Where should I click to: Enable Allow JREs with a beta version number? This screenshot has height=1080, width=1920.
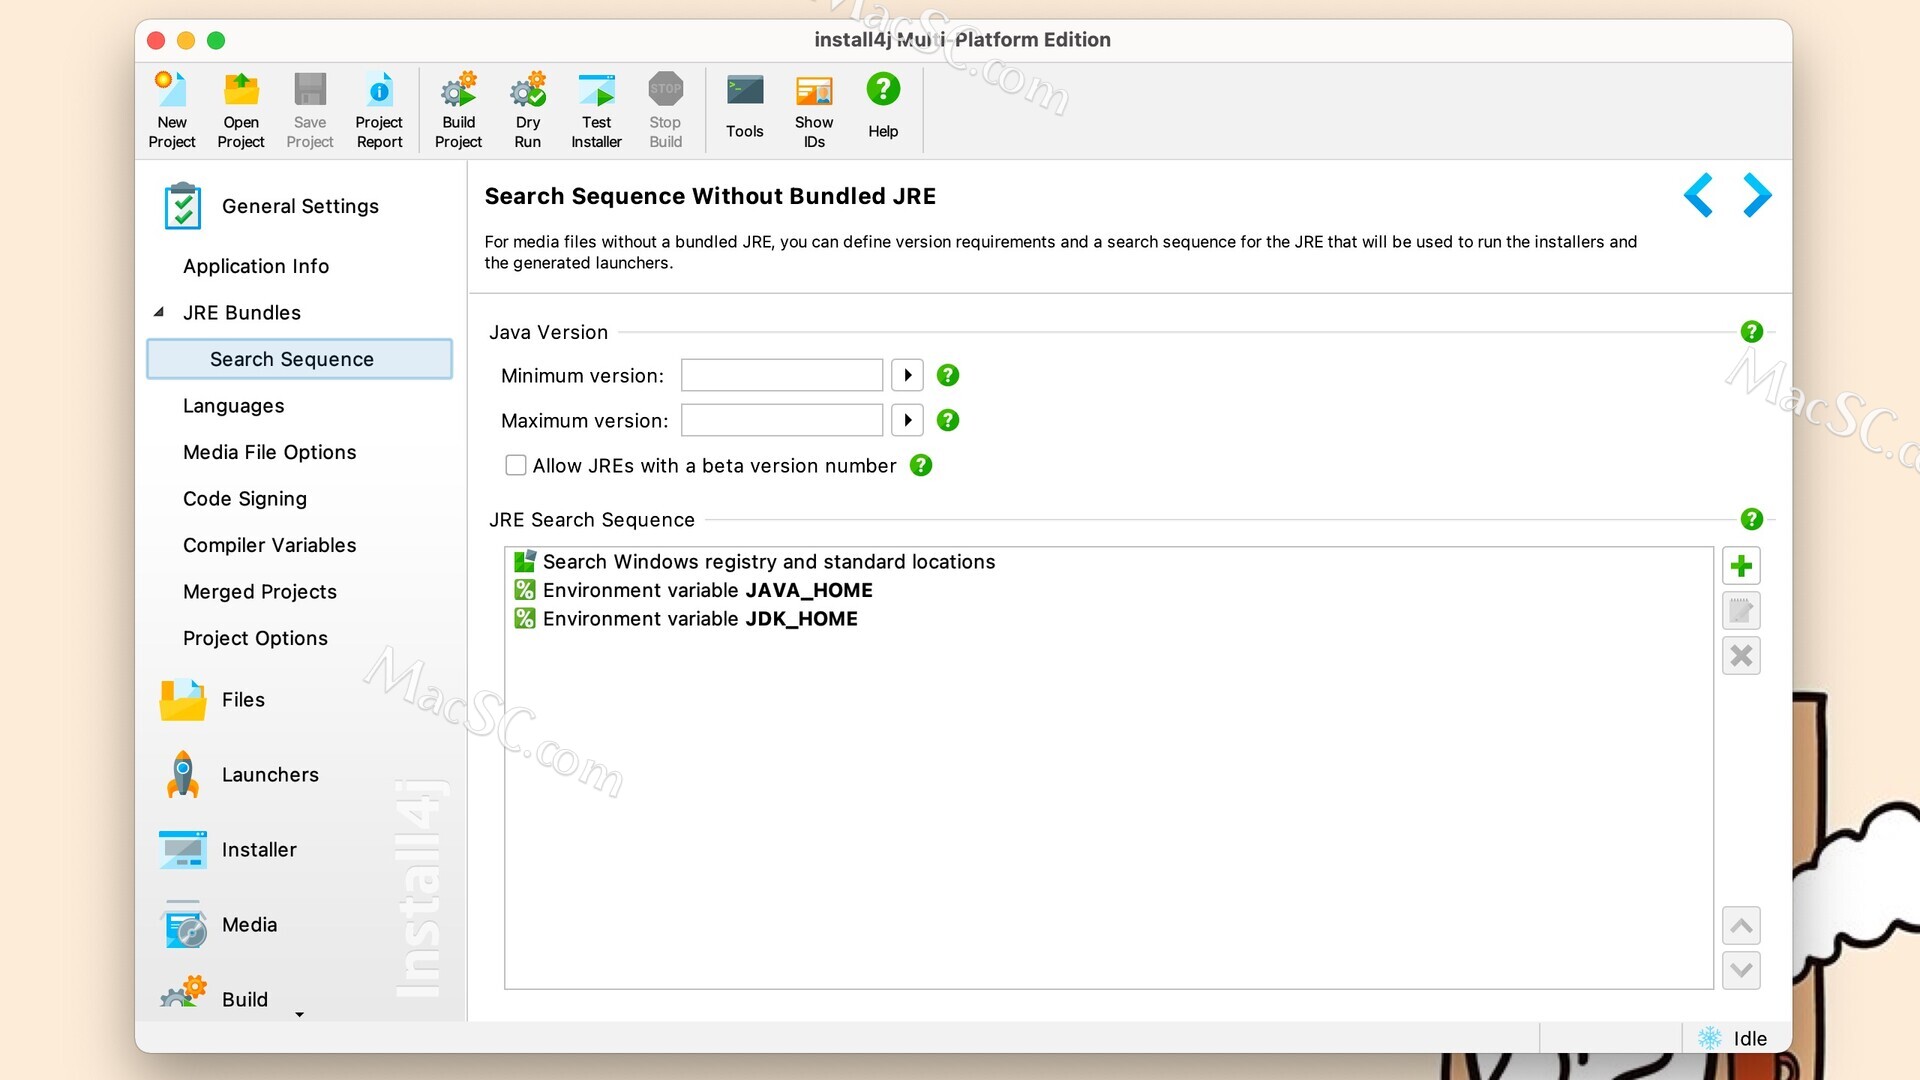click(x=516, y=465)
